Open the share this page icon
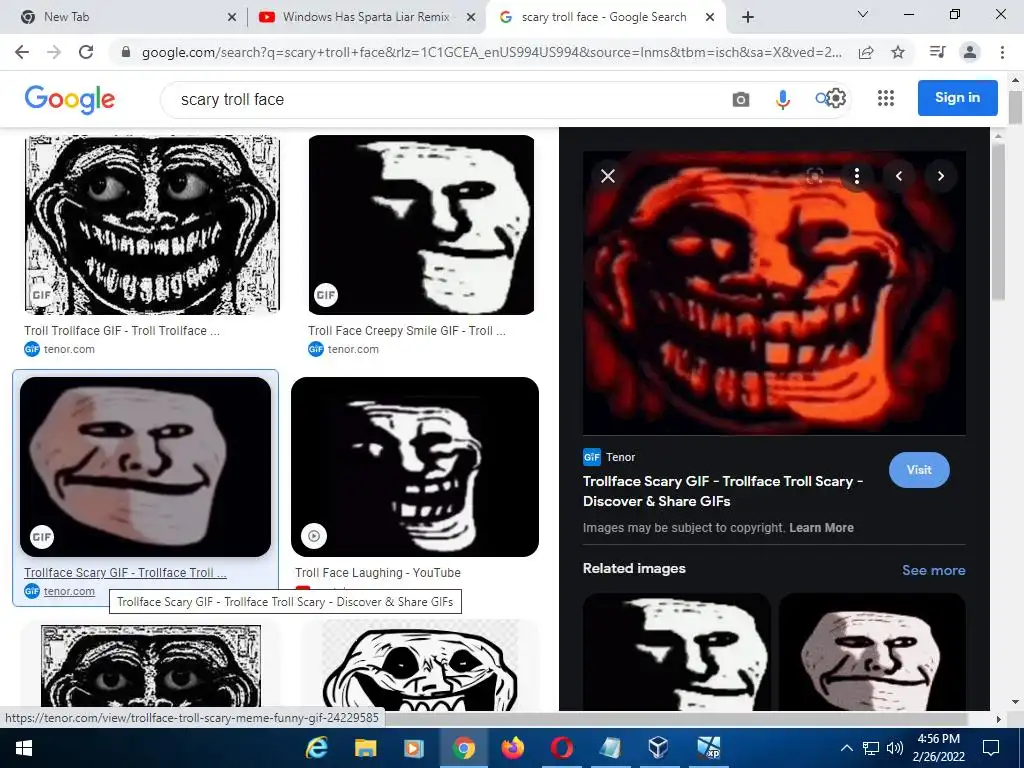This screenshot has width=1024, height=768. [x=866, y=52]
